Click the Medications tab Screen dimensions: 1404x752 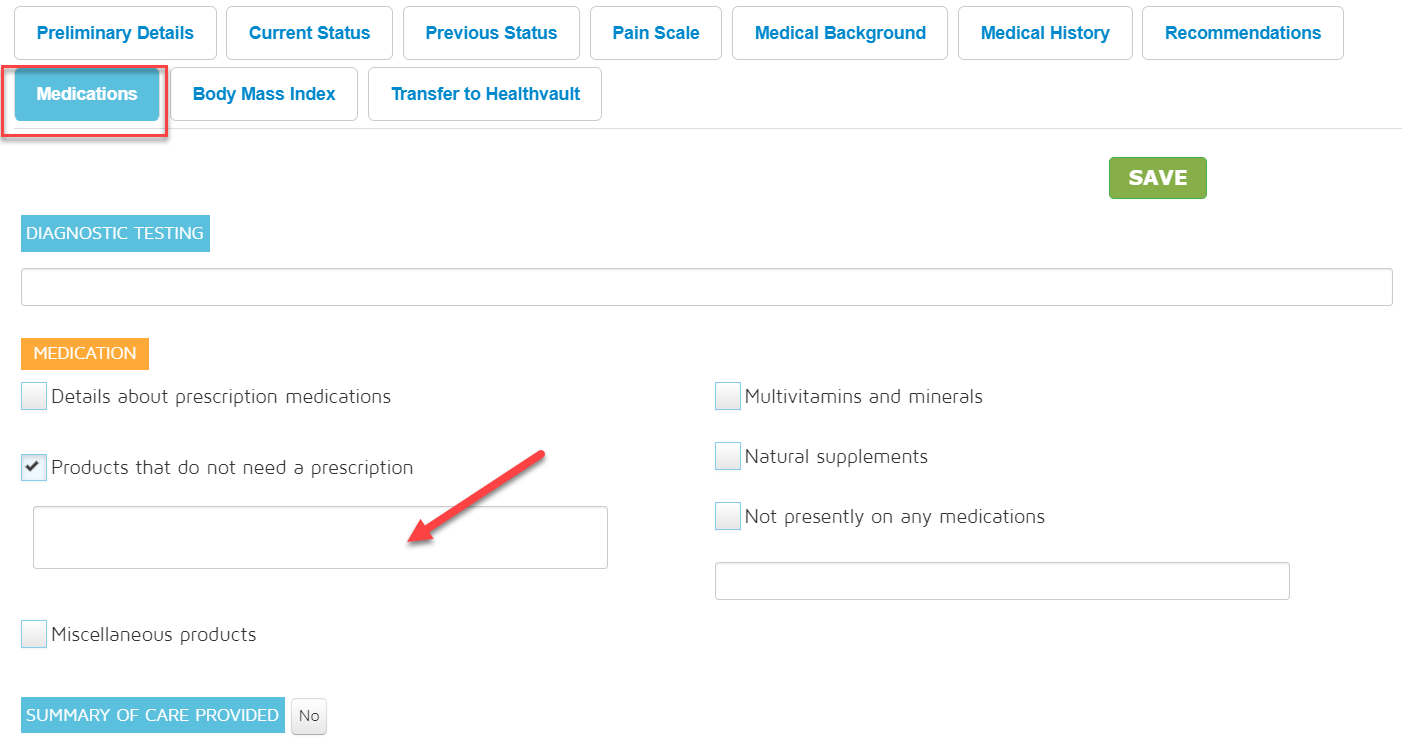(87, 94)
